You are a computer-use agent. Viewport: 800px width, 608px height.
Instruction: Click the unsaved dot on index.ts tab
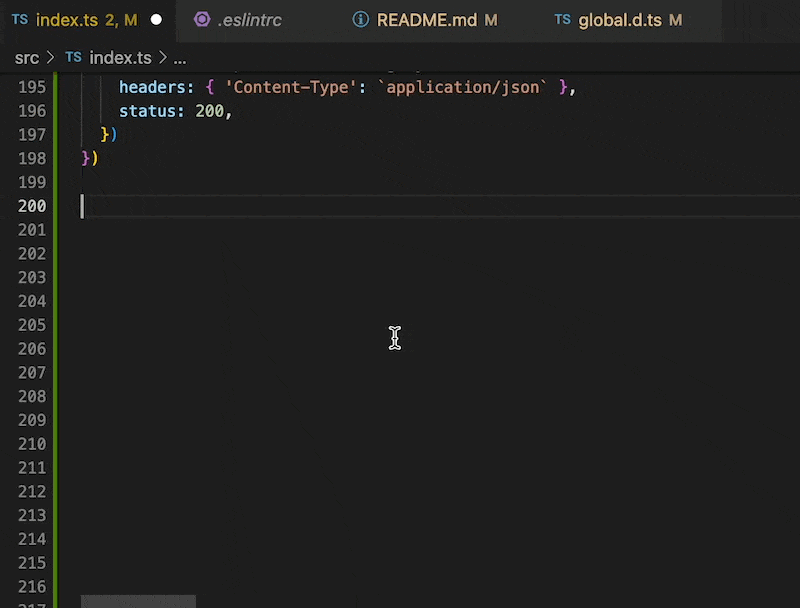[156, 20]
